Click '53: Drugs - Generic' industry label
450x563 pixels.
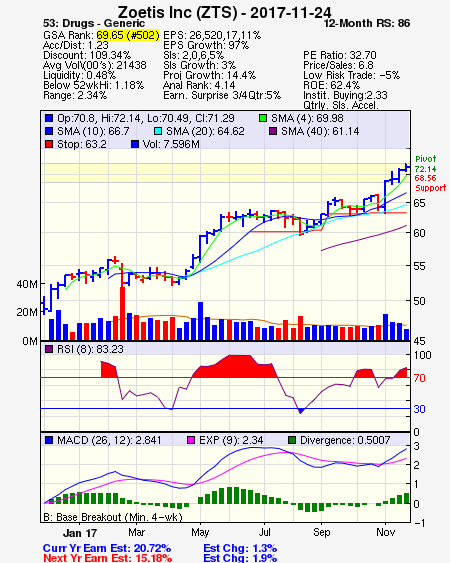94,23
